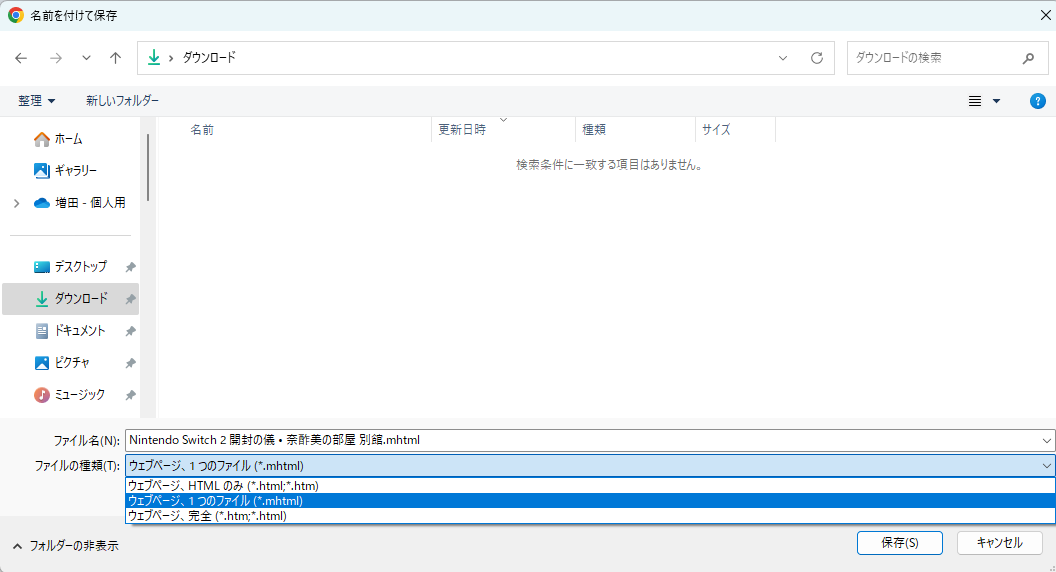
Task: Click キャンセル to dismiss dialog
Action: coord(999,543)
